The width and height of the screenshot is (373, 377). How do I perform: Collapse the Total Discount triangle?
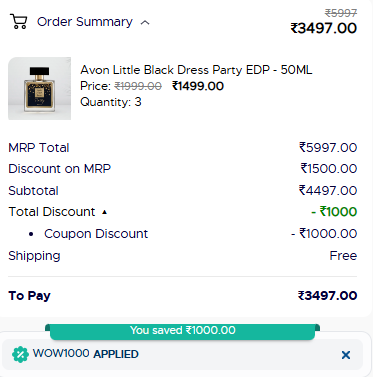tap(104, 212)
